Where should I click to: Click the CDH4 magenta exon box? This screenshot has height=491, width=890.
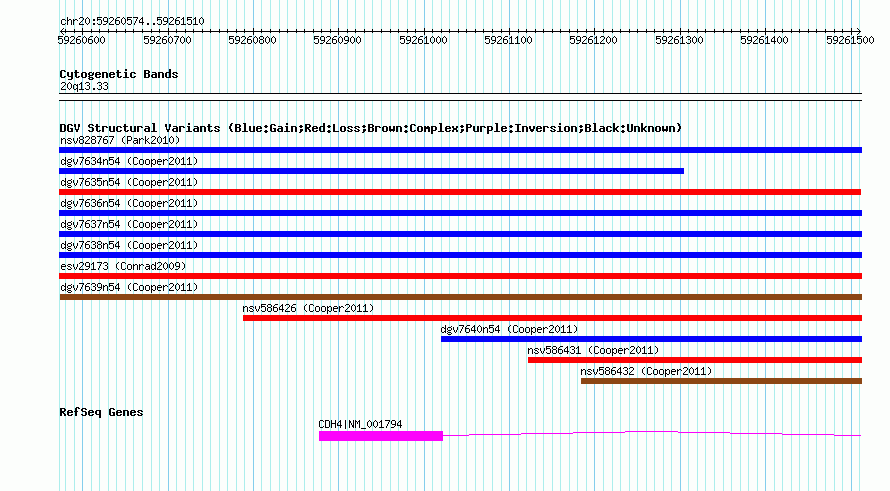point(381,436)
